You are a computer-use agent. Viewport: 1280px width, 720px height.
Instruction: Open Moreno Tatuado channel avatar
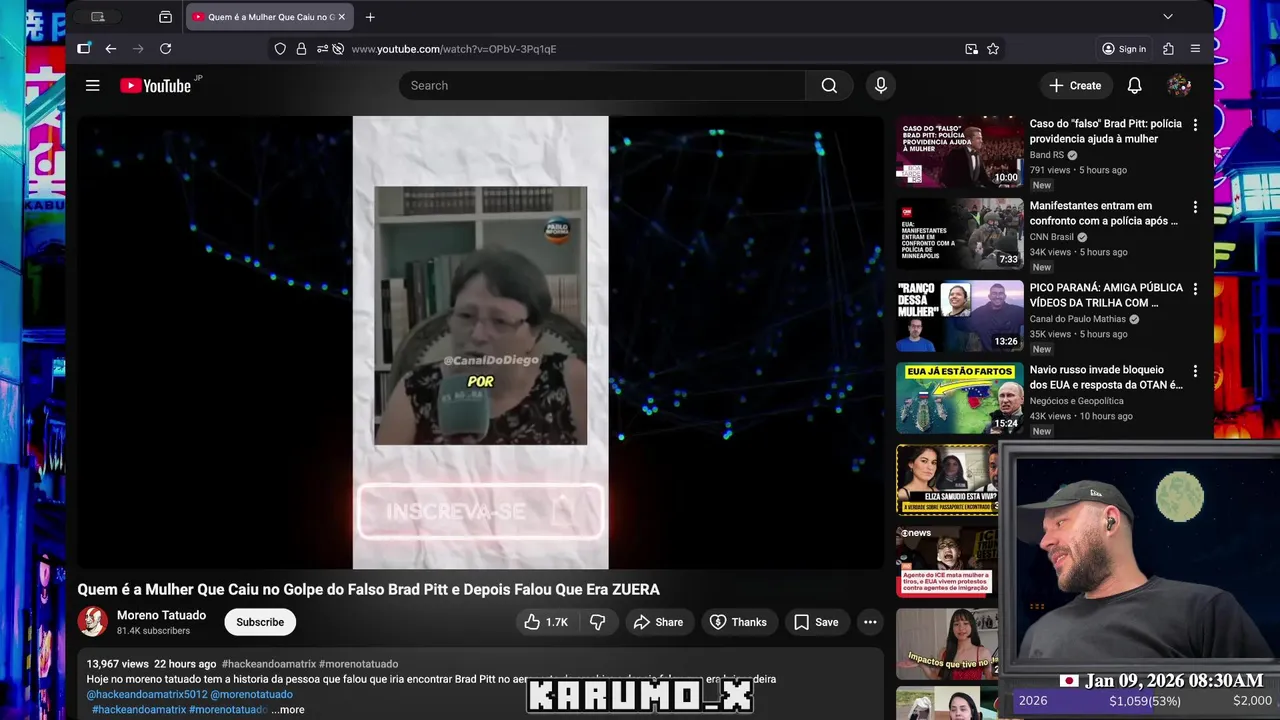coord(93,622)
